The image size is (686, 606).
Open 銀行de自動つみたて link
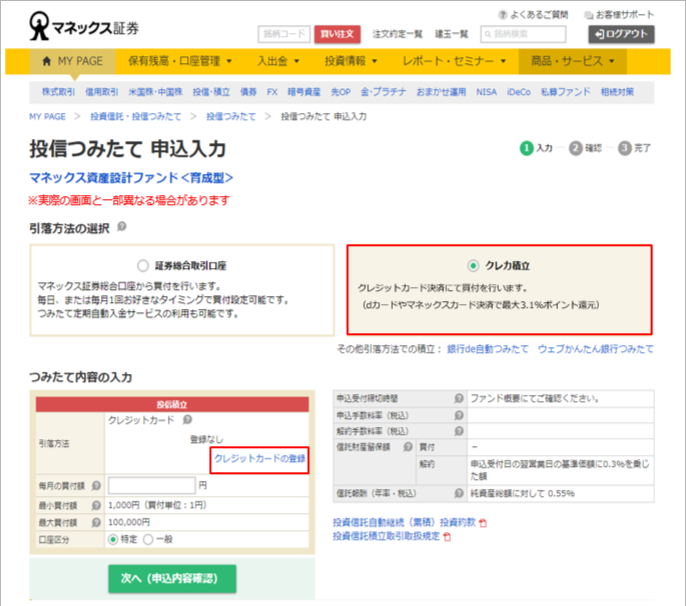487,349
